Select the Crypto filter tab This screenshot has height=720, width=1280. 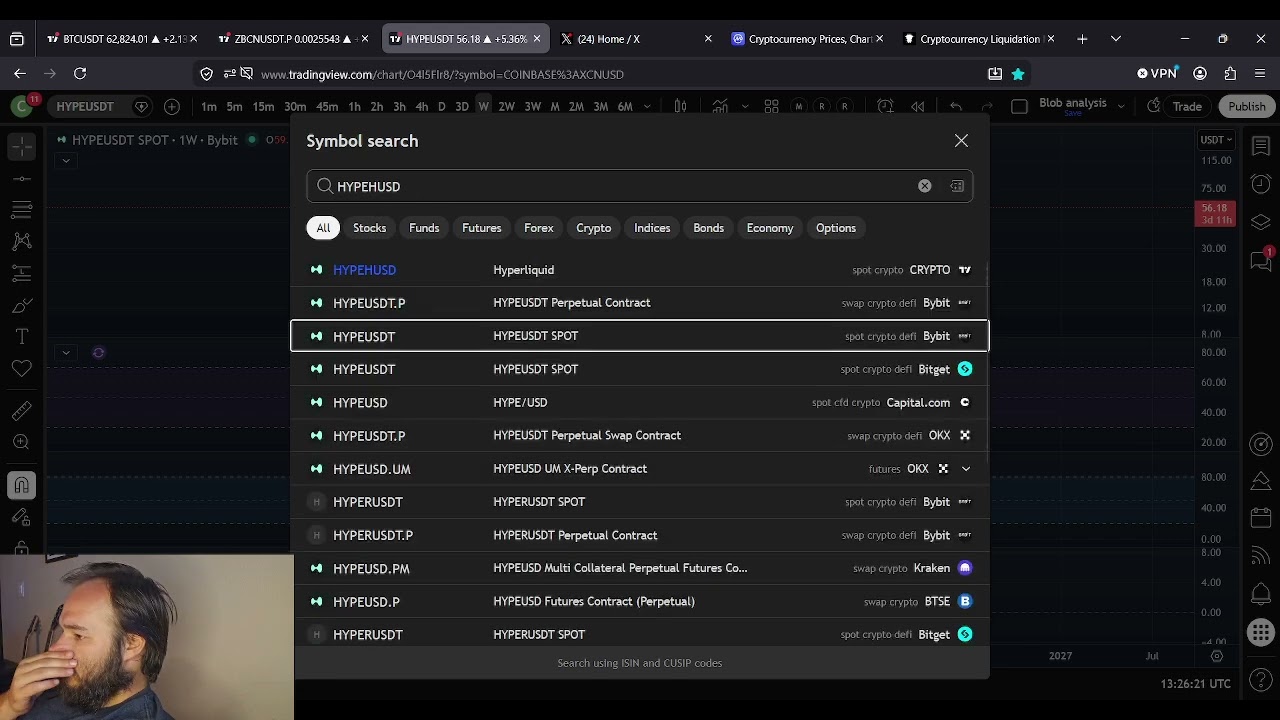click(593, 228)
